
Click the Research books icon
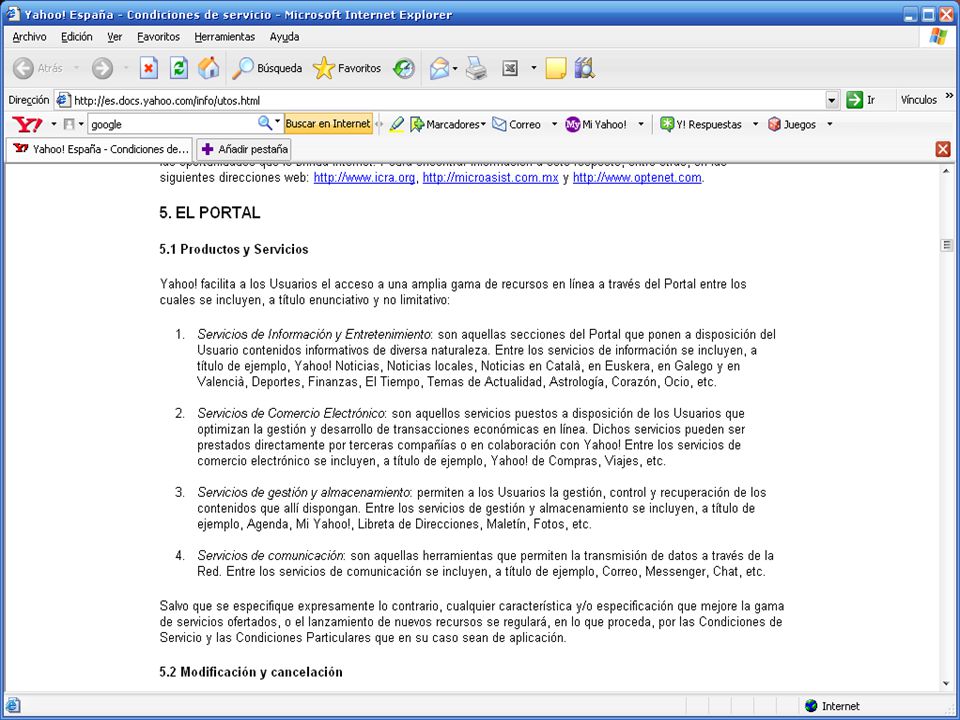pos(585,68)
